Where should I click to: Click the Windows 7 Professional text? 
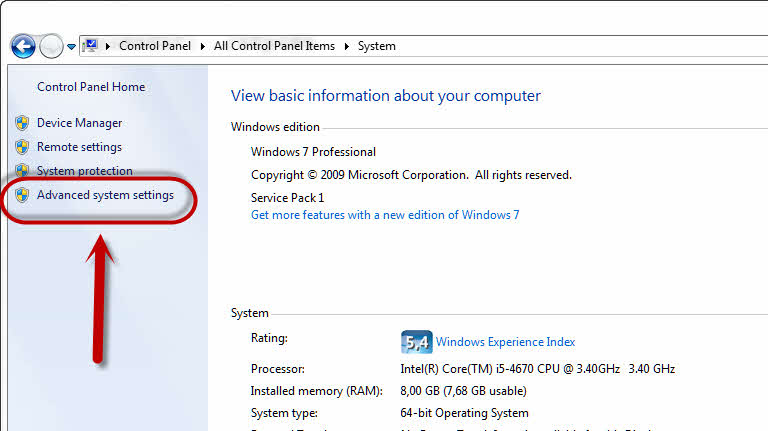[313, 152]
